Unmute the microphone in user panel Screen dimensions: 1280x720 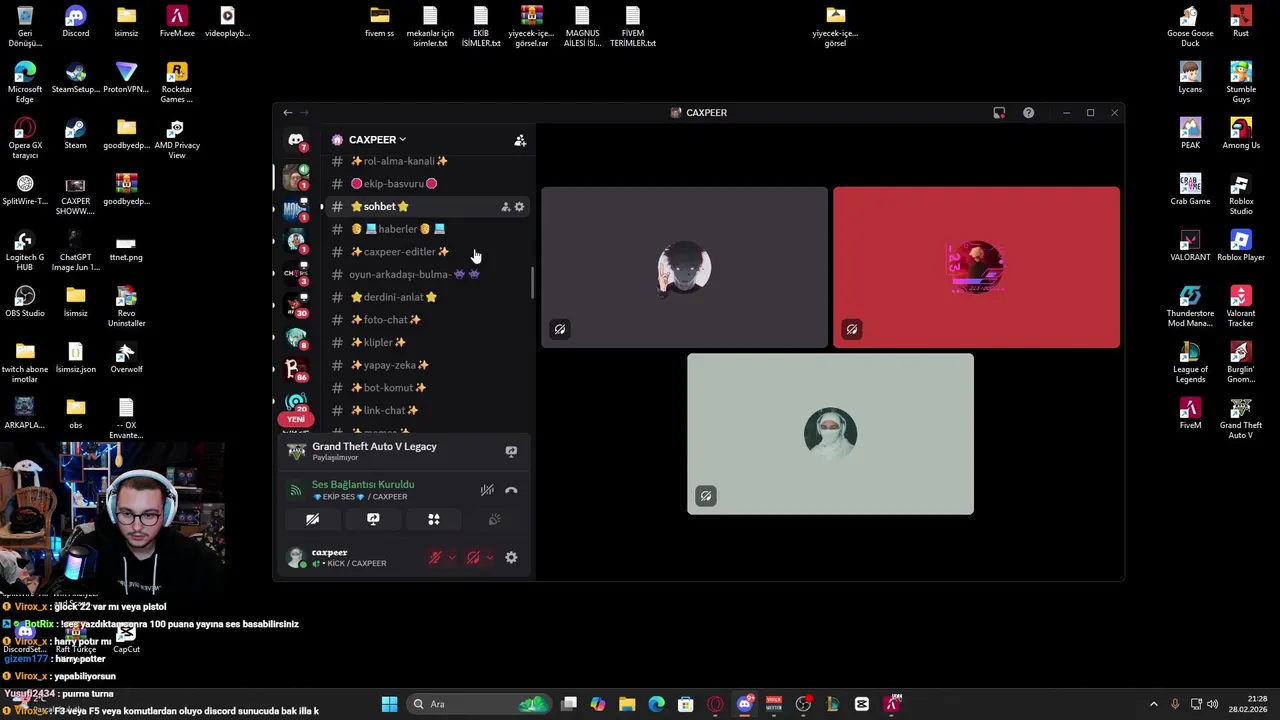coord(435,558)
